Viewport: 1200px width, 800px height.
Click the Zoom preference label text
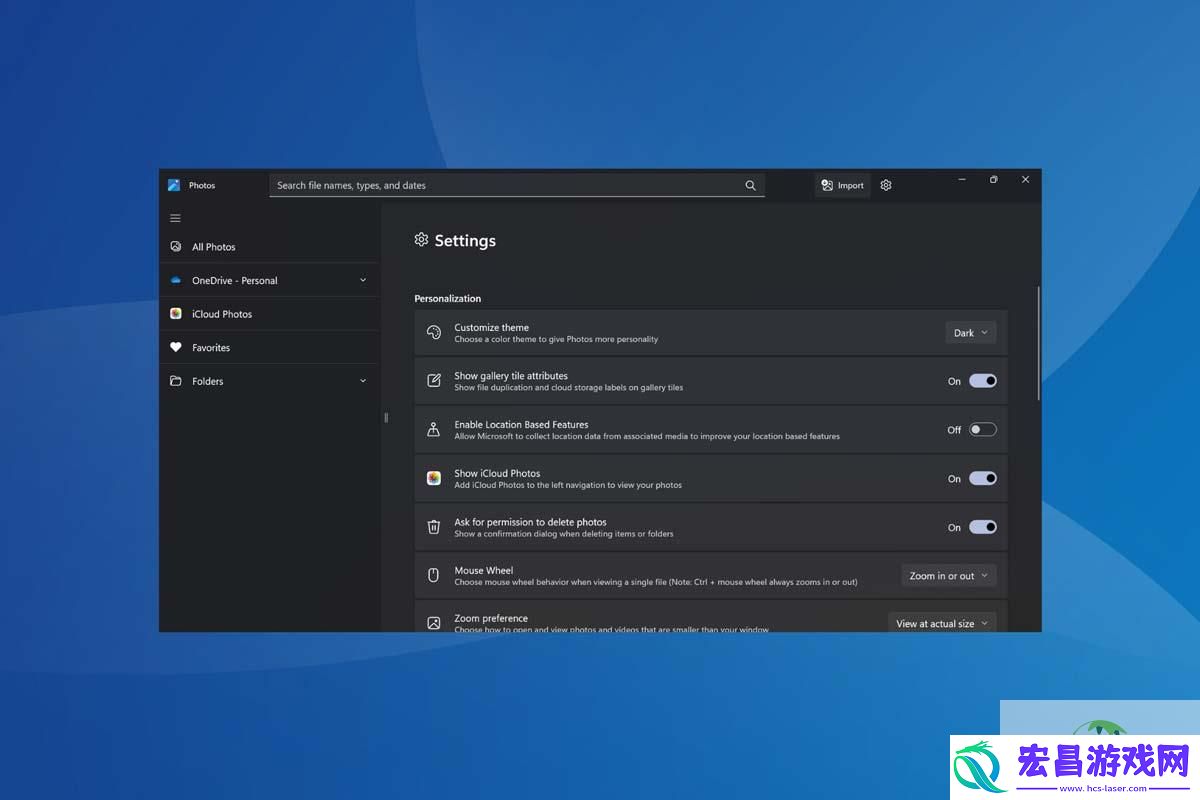coord(491,618)
